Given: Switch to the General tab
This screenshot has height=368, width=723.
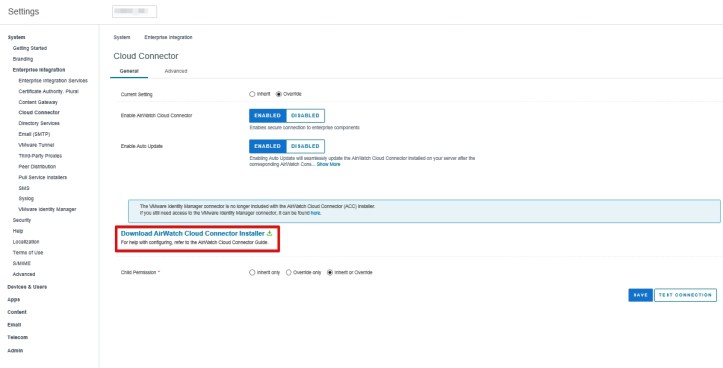Looking at the screenshot, I should [x=129, y=71].
